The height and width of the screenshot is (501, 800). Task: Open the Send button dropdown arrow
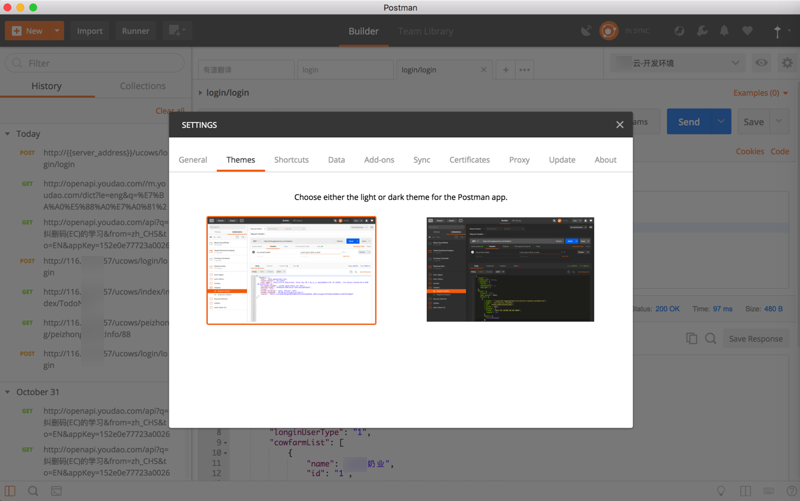(720, 121)
